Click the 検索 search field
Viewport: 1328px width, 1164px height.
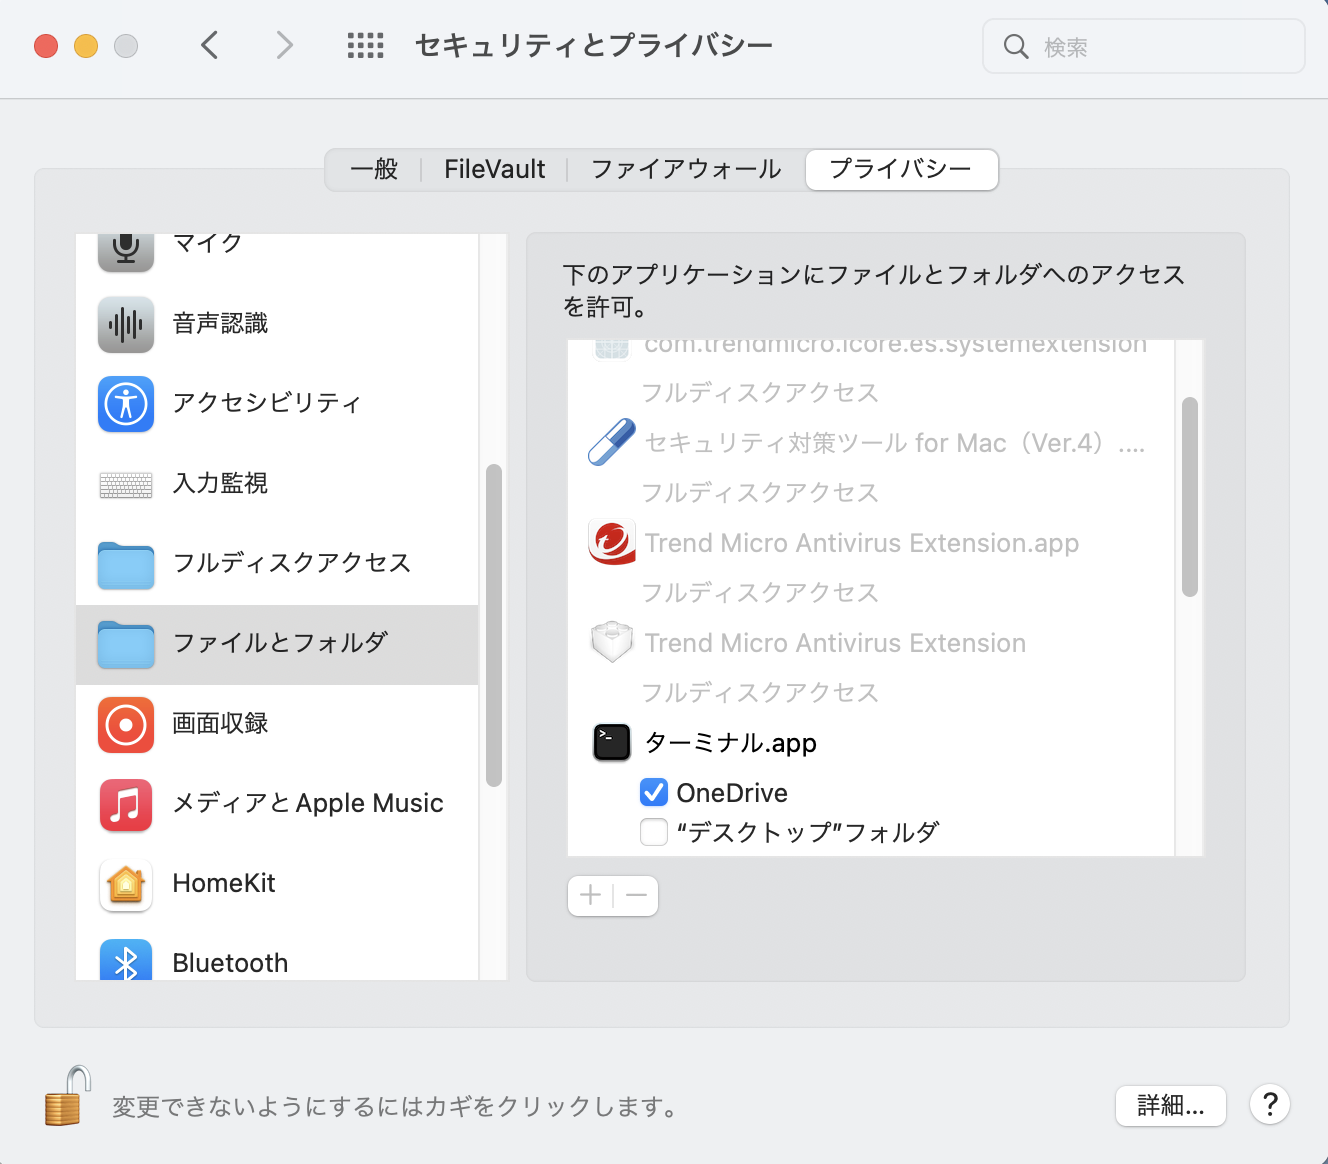pyautogui.click(x=1144, y=46)
